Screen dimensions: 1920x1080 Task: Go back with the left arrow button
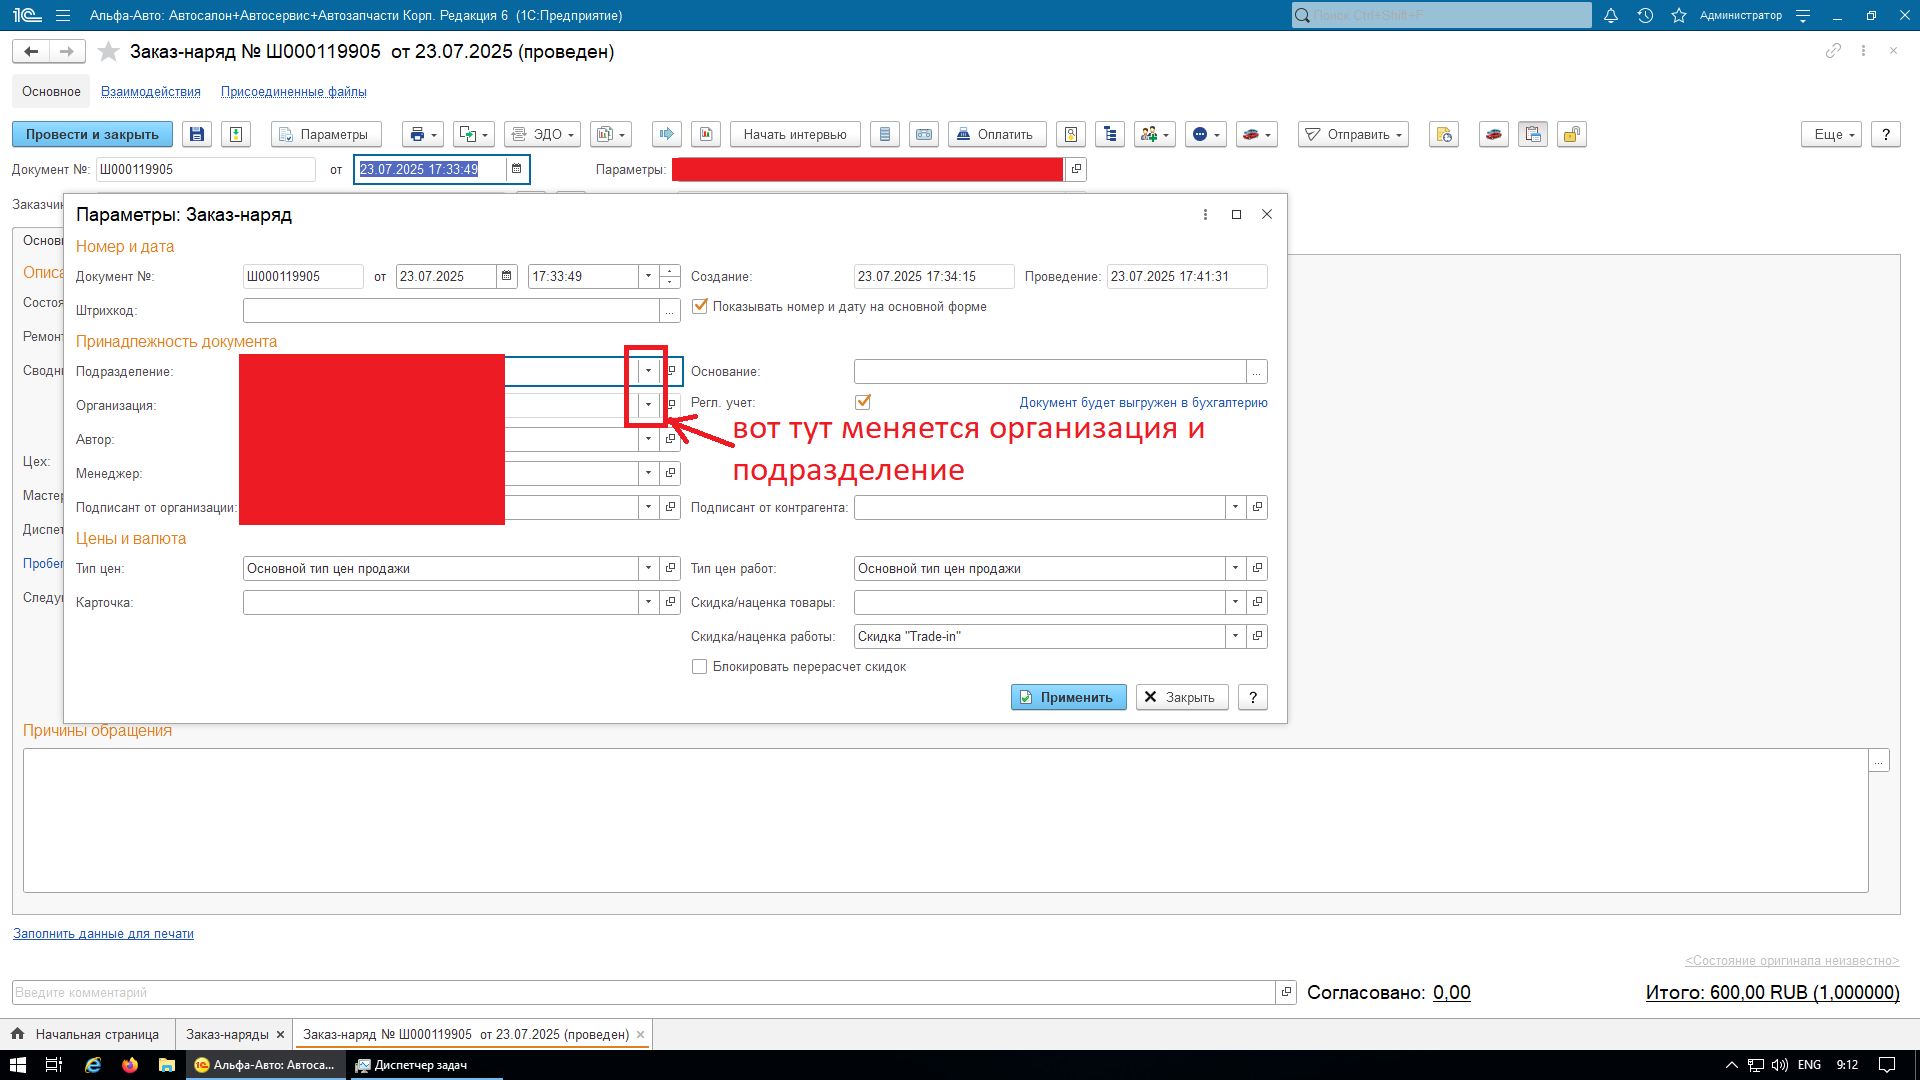point(31,51)
